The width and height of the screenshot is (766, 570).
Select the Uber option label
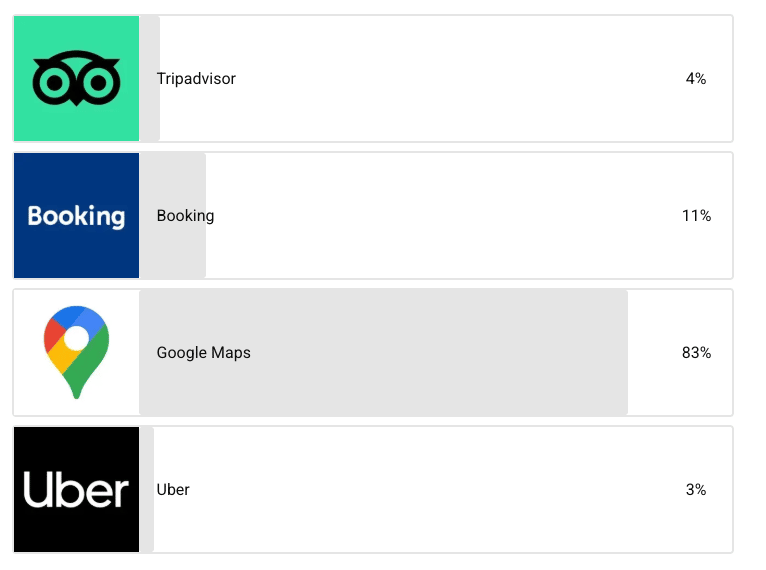tap(173, 489)
